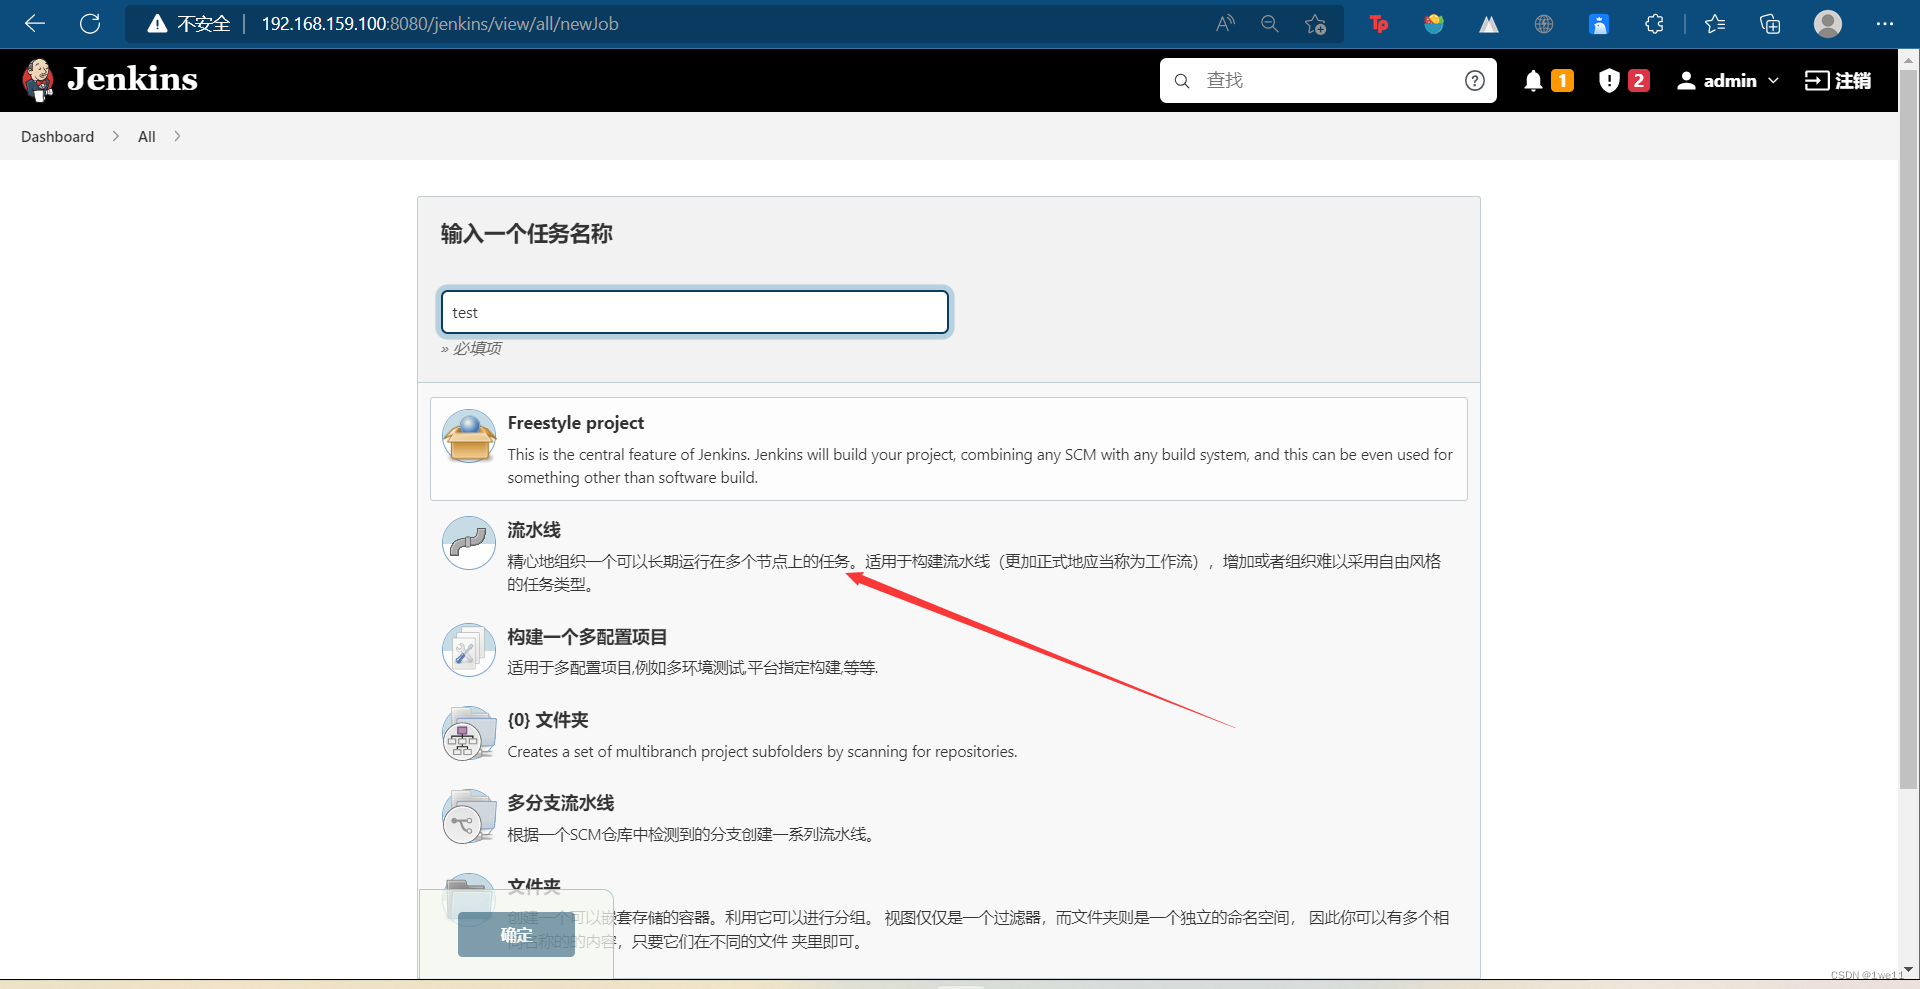Select Freestyle project job type

[949, 449]
